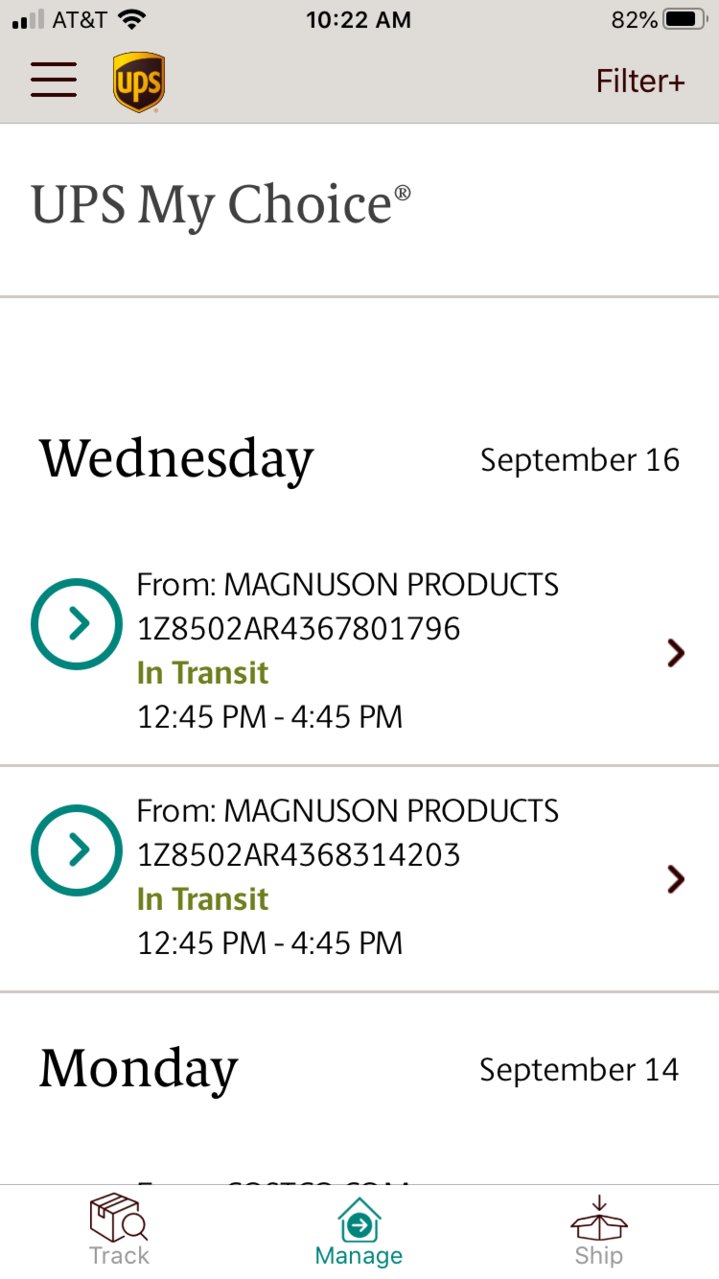This screenshot has width=719, height=1279.
Task: Tap the UPS shield logo
Action: 138,82
